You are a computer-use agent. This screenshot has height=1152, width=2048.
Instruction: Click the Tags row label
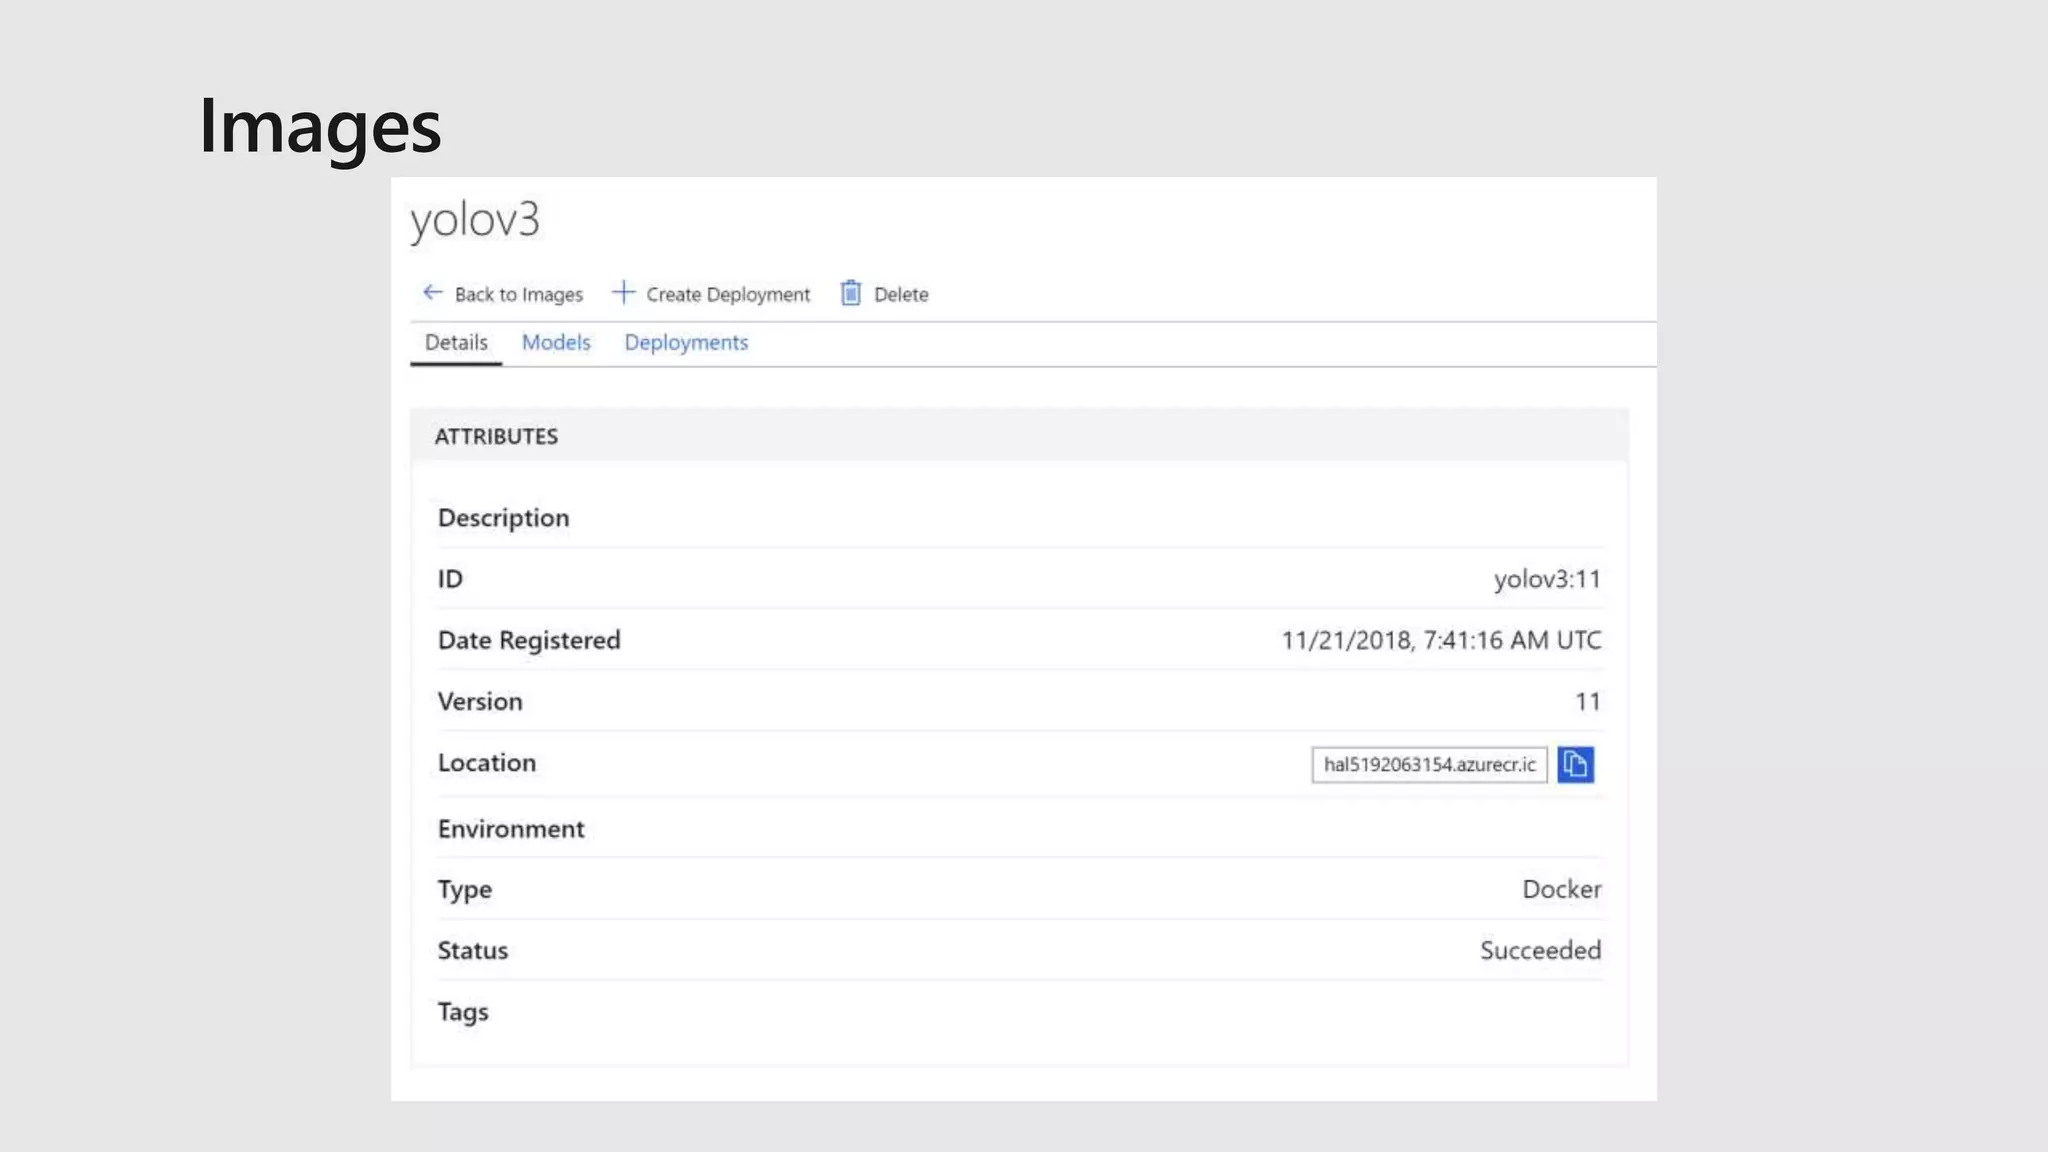463,1012
